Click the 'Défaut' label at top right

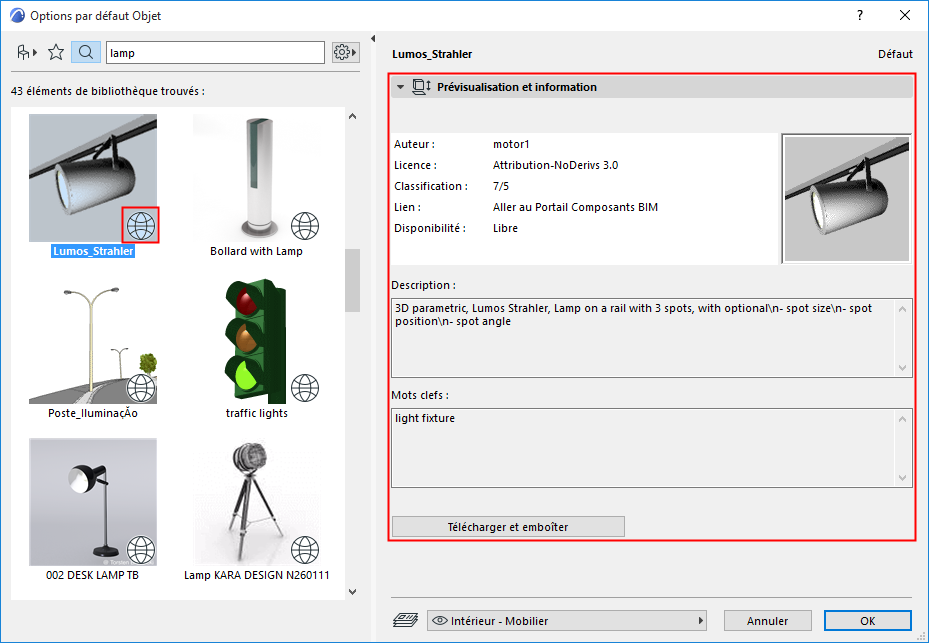pos(895,54)
